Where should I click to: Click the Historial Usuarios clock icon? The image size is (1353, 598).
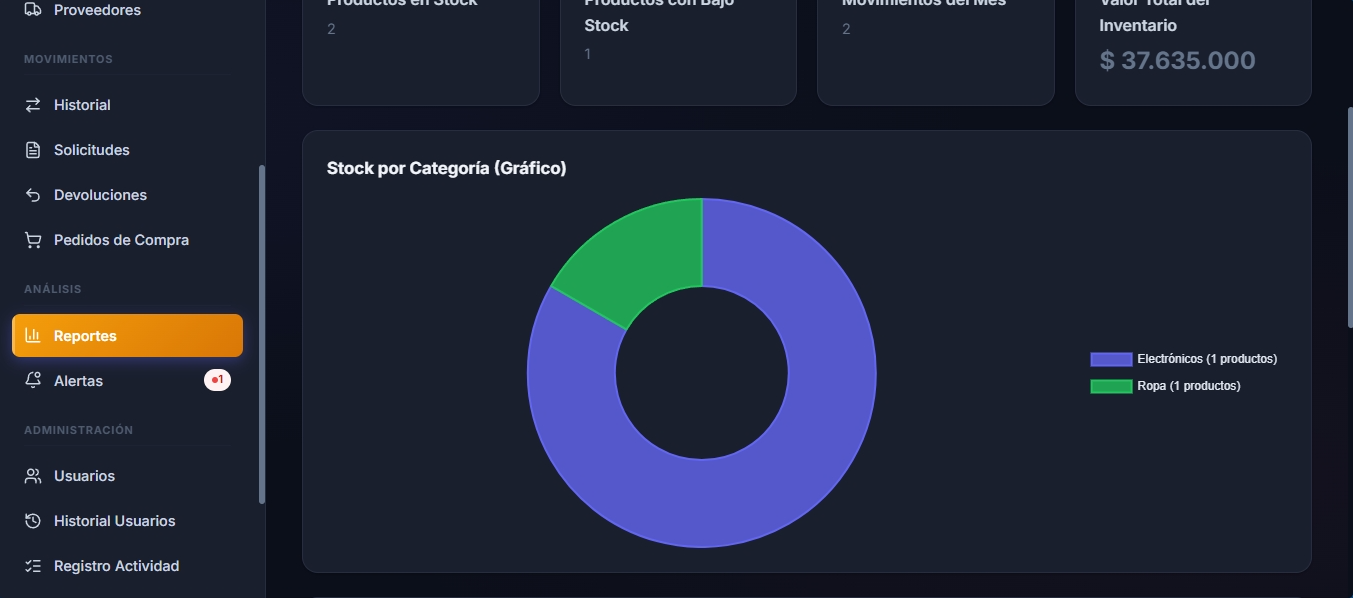coord(33,521)
